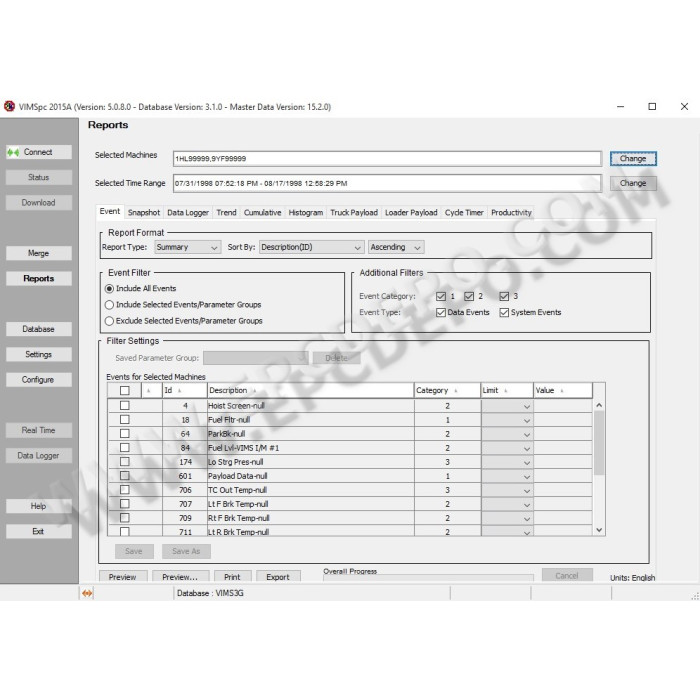Open the Merge sidebar section
The height and width of the screenshot is (700, 700).
pos(38,254)
